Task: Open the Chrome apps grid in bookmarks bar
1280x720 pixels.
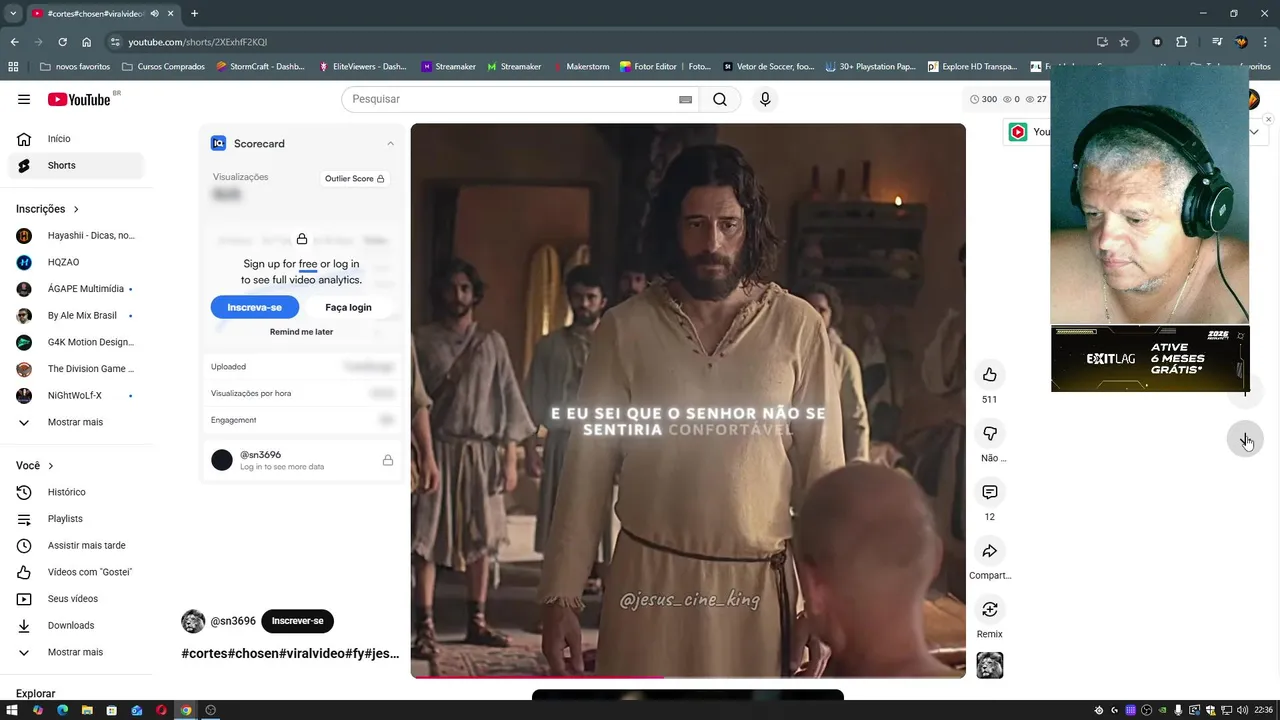Action: click(13, 67)
